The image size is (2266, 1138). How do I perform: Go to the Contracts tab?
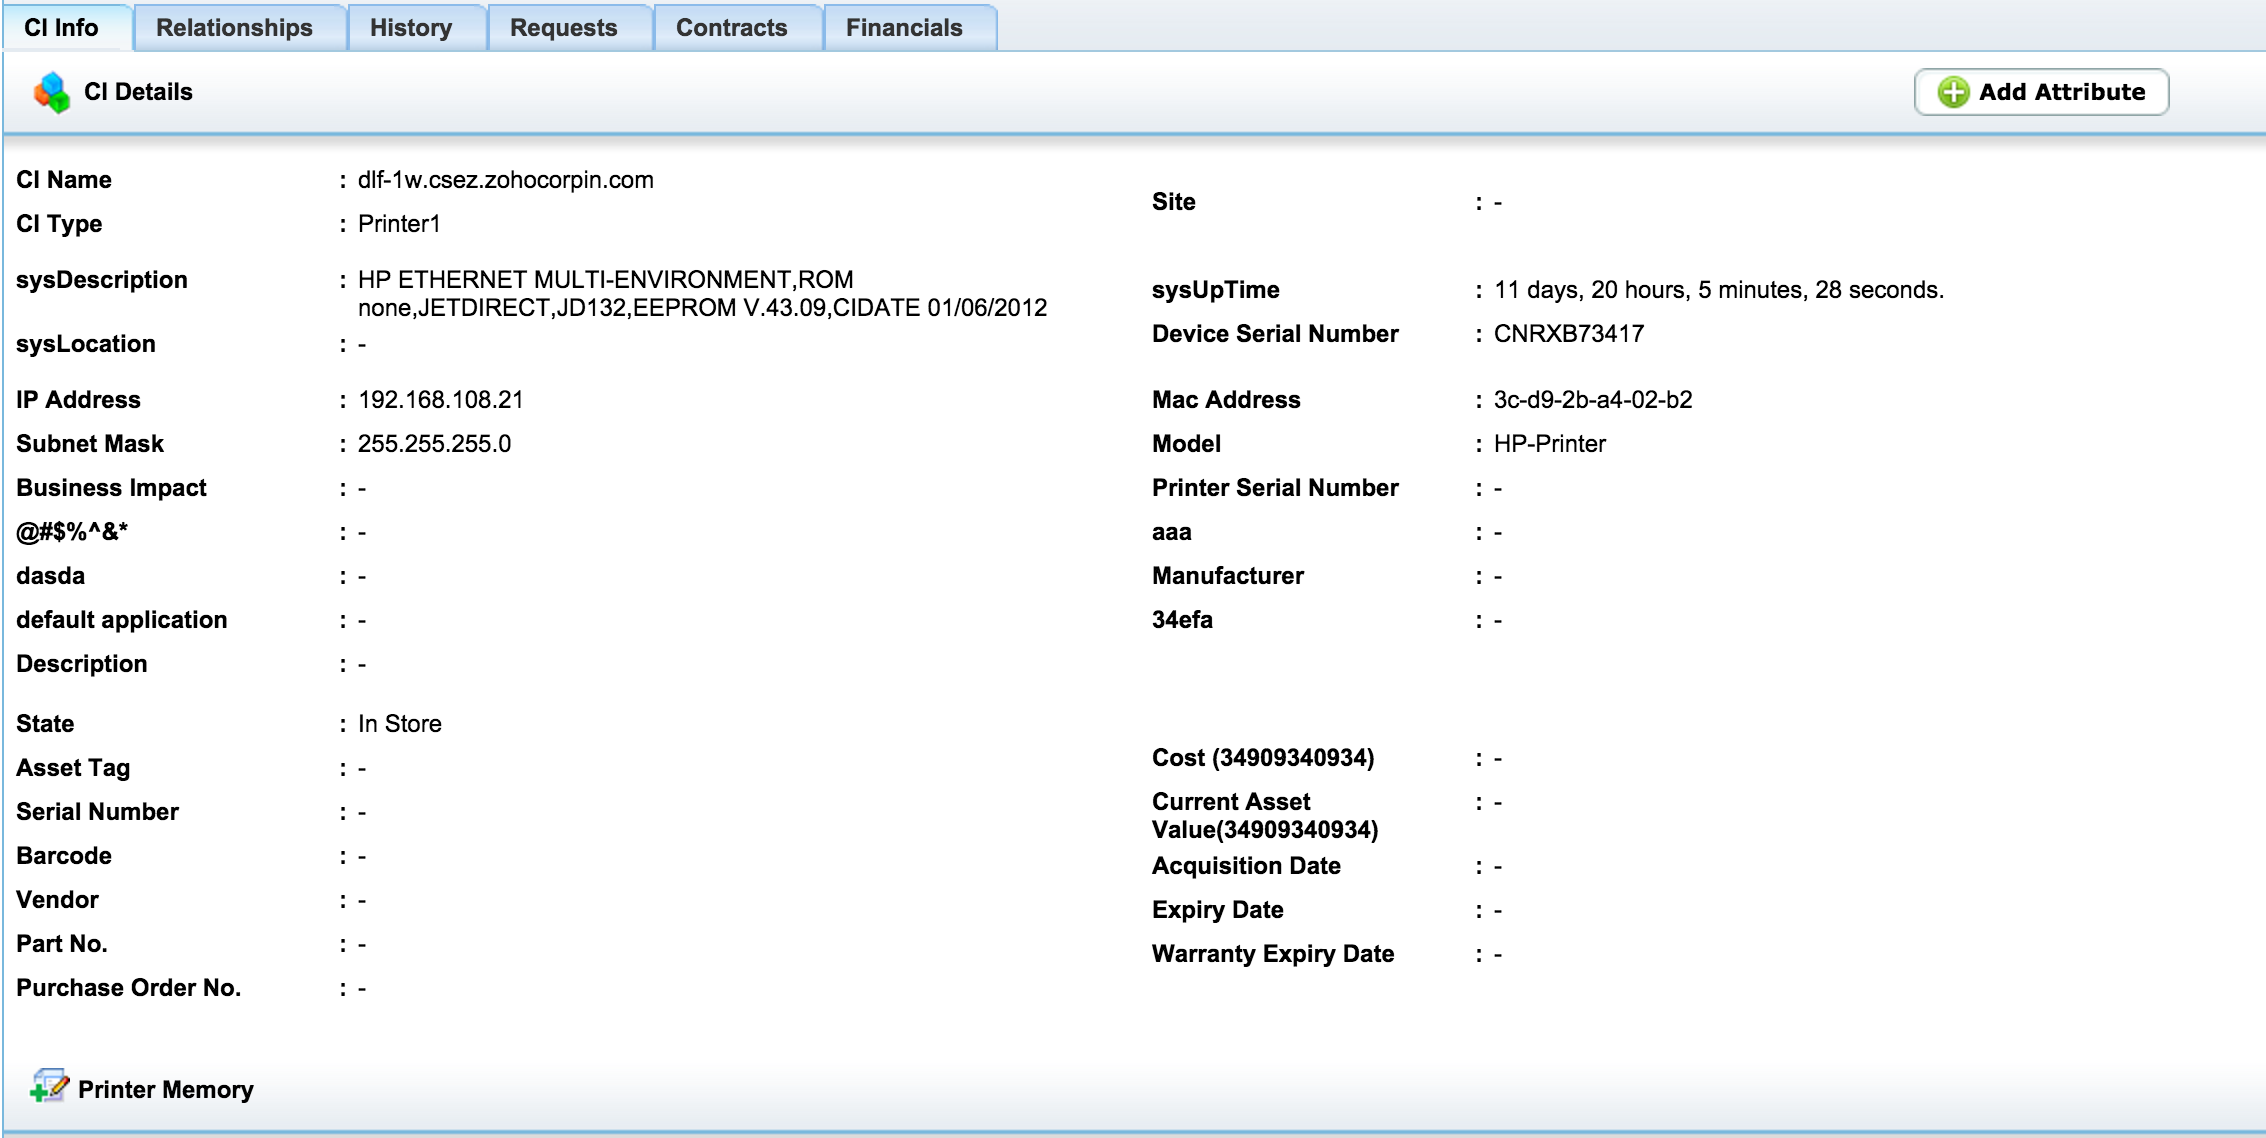(x=731, y=28)
